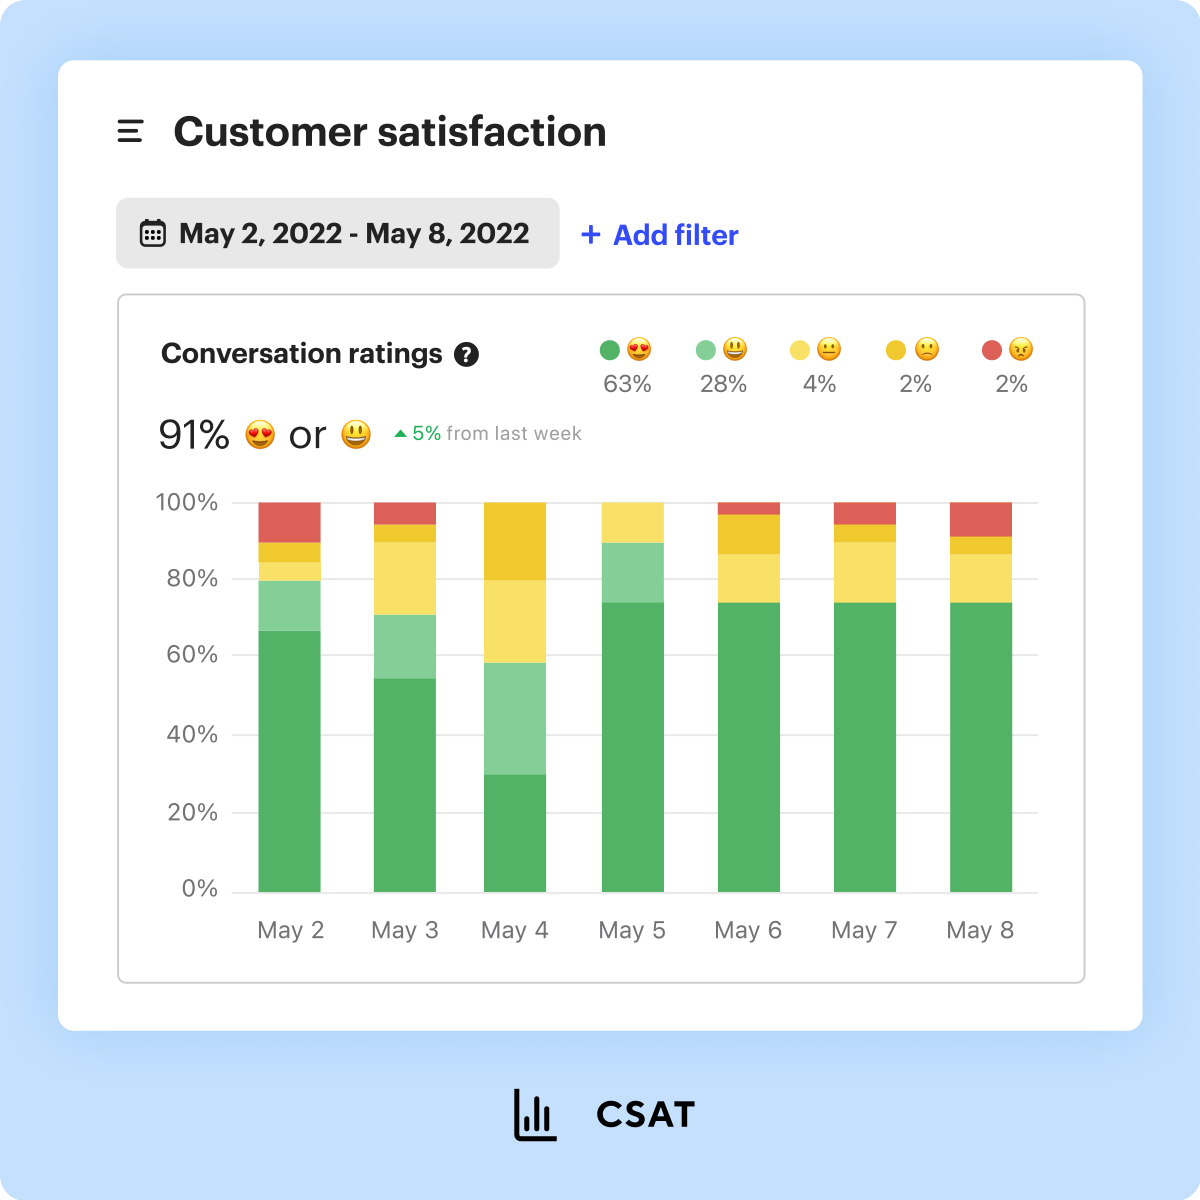Click the May 8 axis label

point(980,930)
